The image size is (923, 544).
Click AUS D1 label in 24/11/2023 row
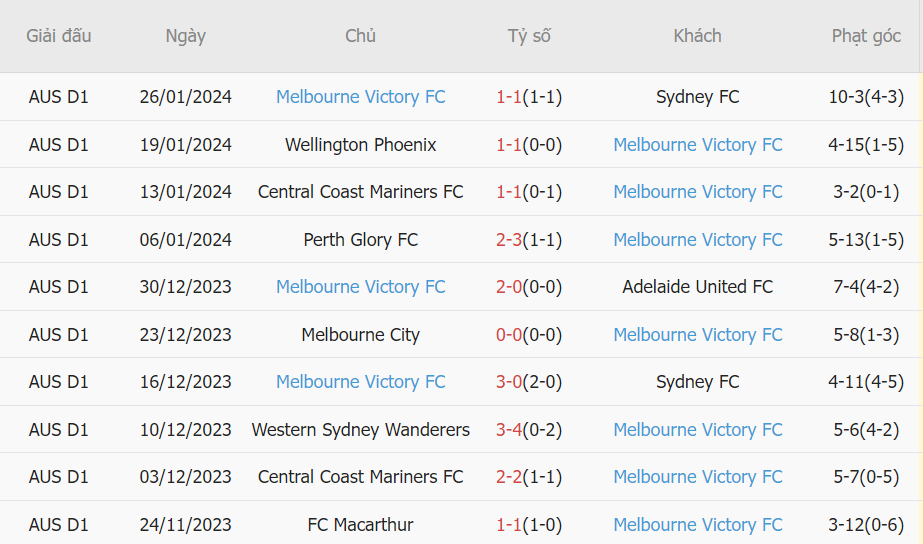click(x=58, y=525)
